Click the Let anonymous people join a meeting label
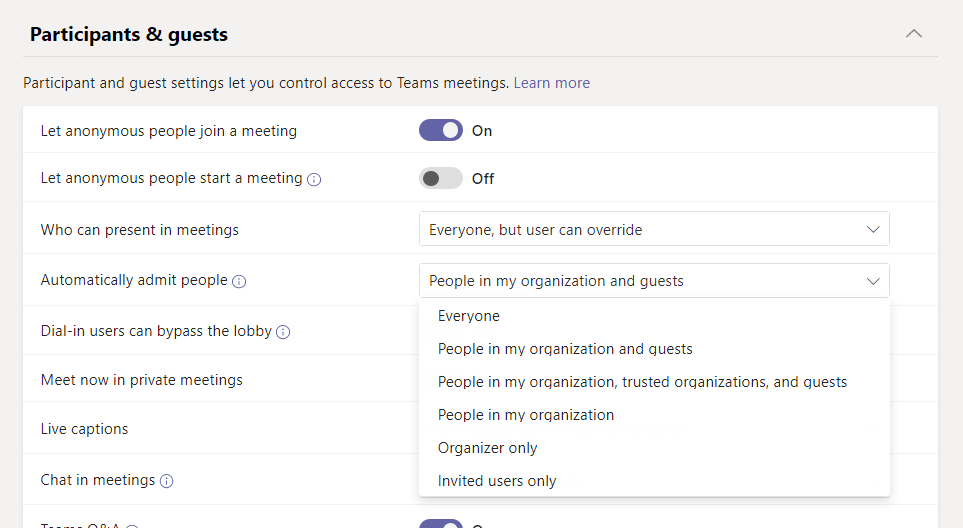This screenshot has height=528, width=963. (x=169, y=131)
